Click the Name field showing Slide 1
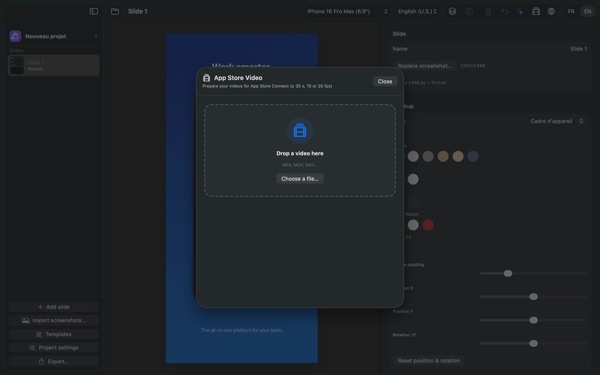The height and width of the screenshot is (375, 600). tap(489, 49)
